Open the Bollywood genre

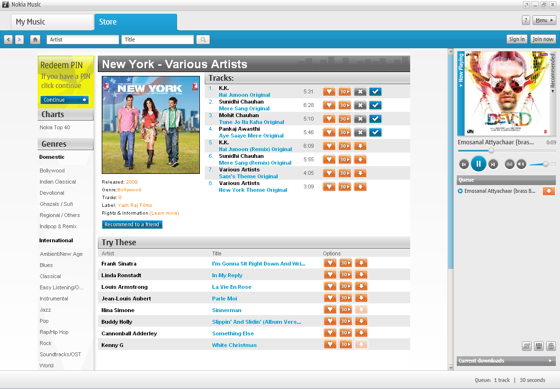point(52,171)
